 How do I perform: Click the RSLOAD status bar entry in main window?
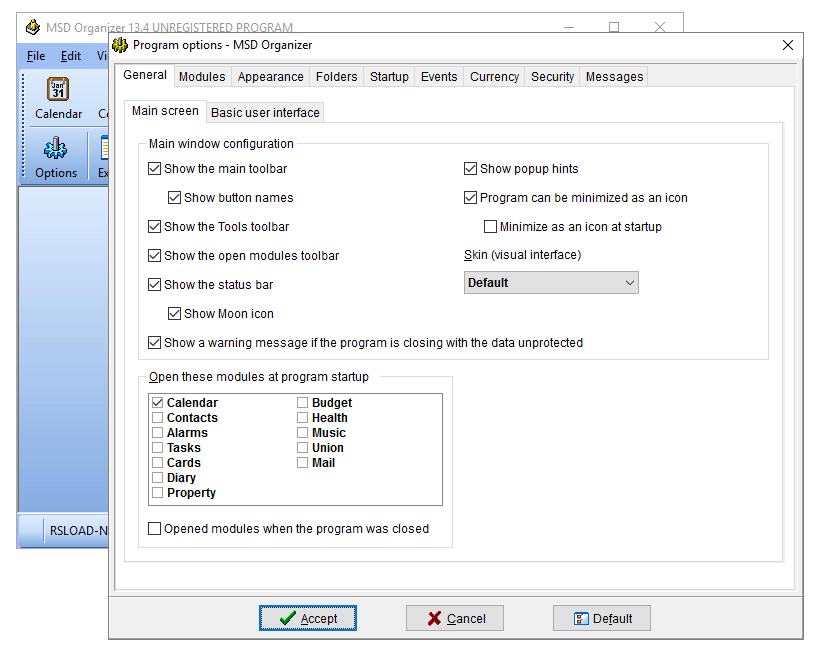point(77,531)
